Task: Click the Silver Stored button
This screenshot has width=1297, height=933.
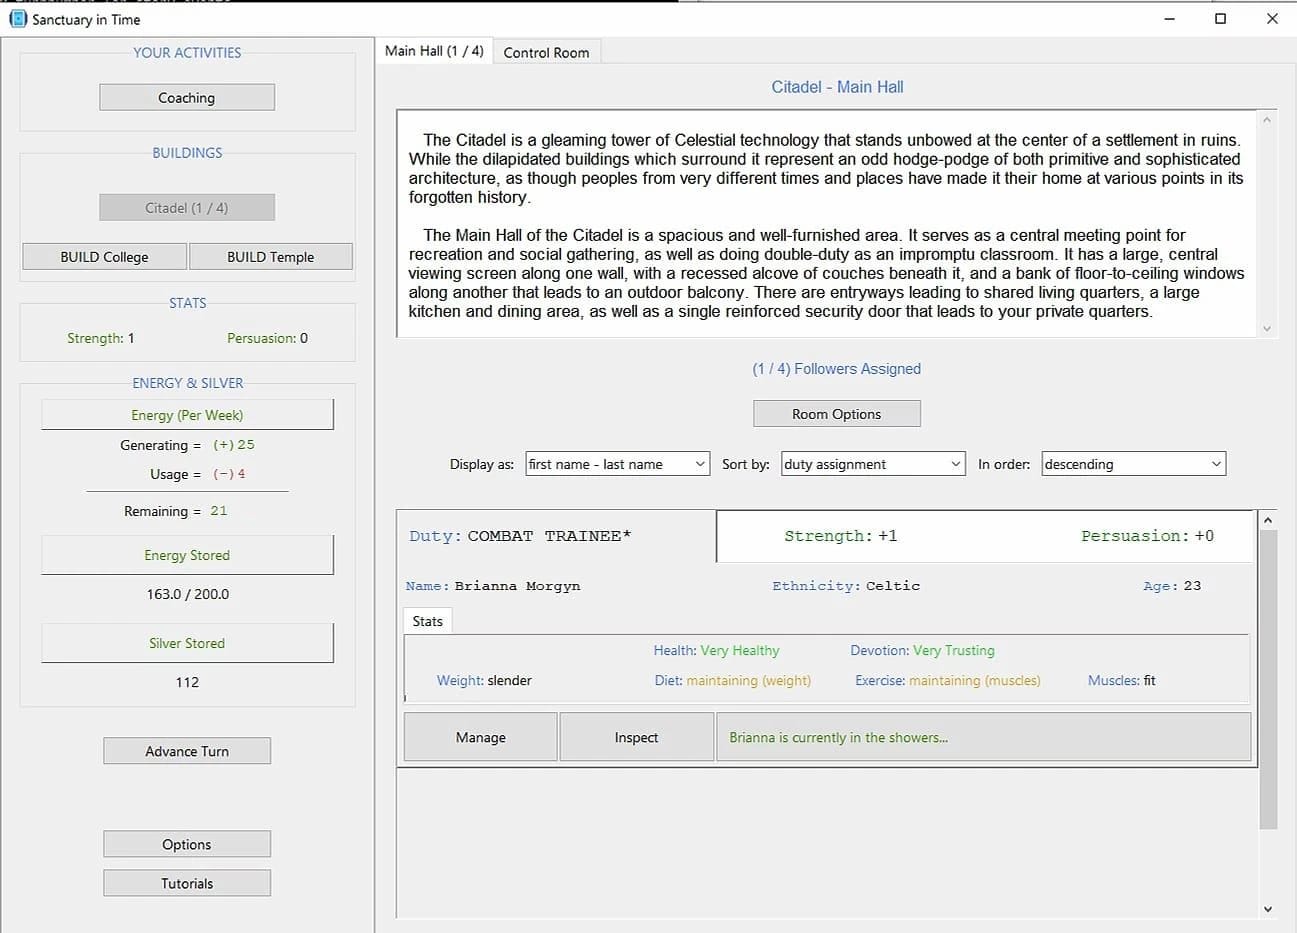Action: click(x=187, y=643)
